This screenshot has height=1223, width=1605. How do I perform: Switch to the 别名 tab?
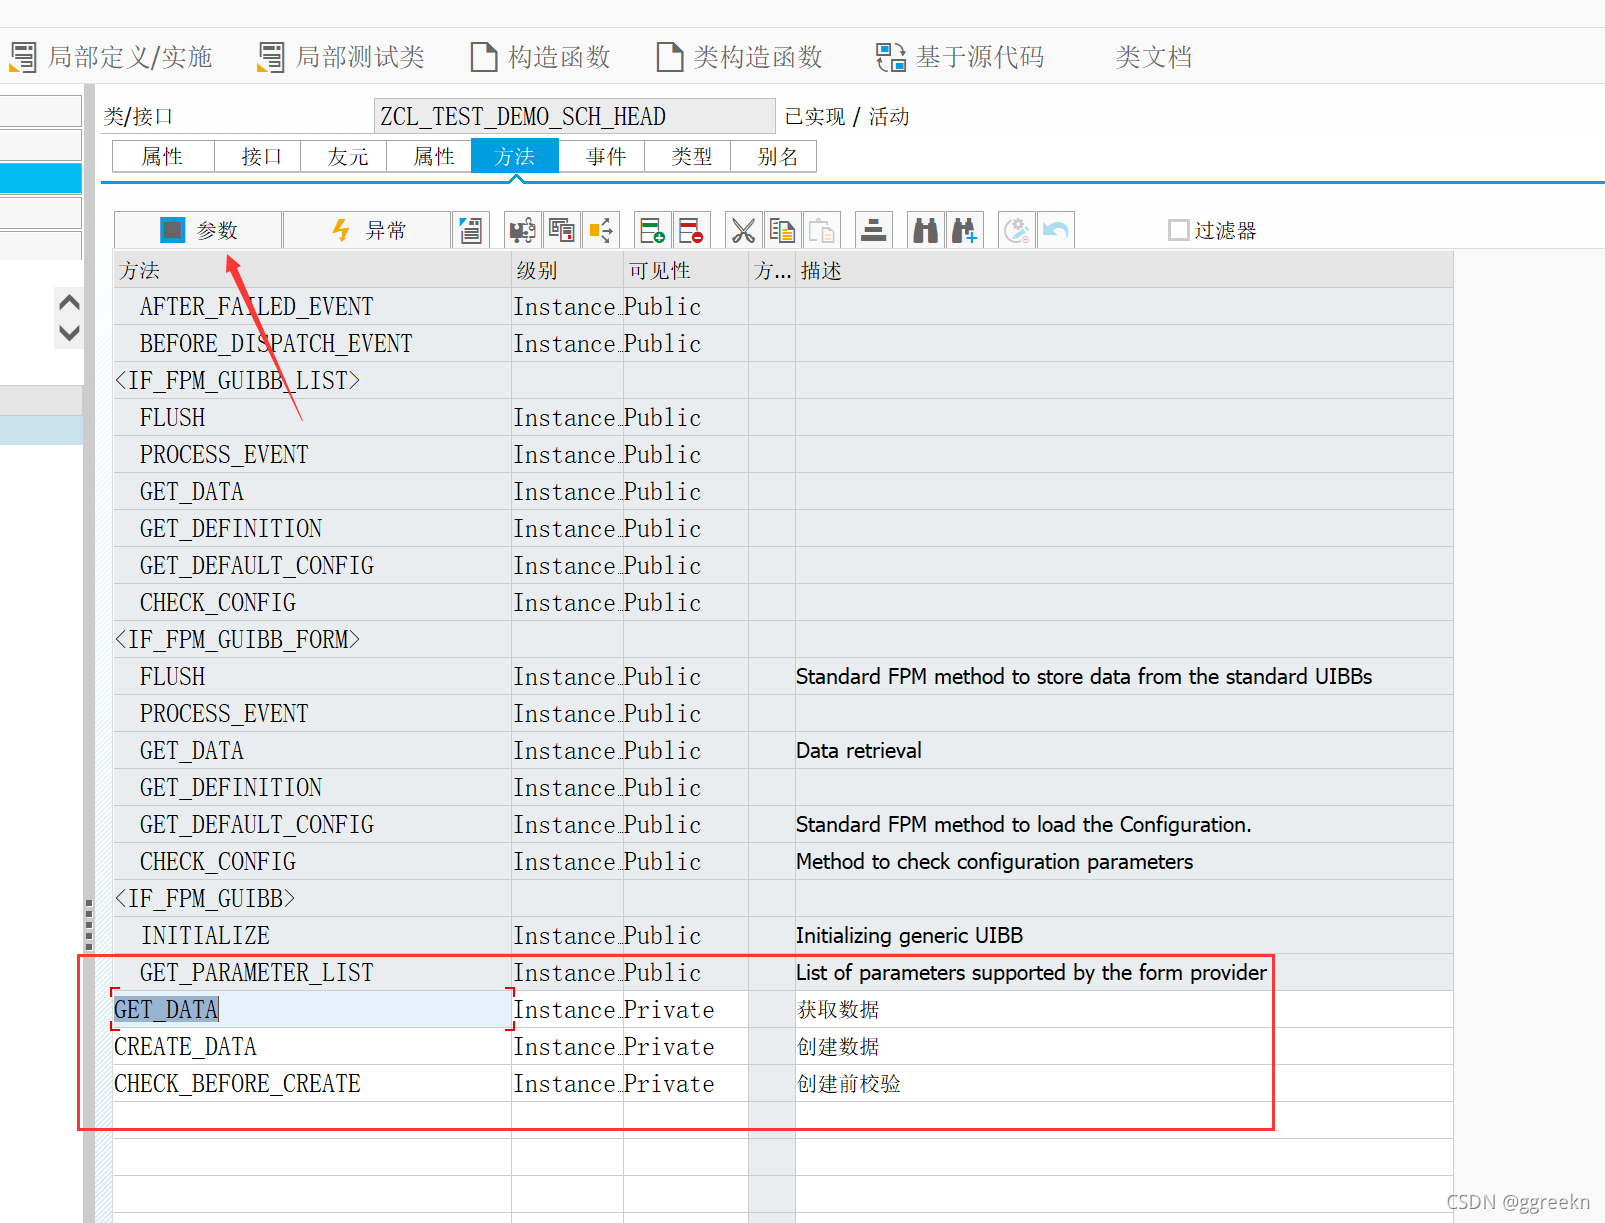774,157
